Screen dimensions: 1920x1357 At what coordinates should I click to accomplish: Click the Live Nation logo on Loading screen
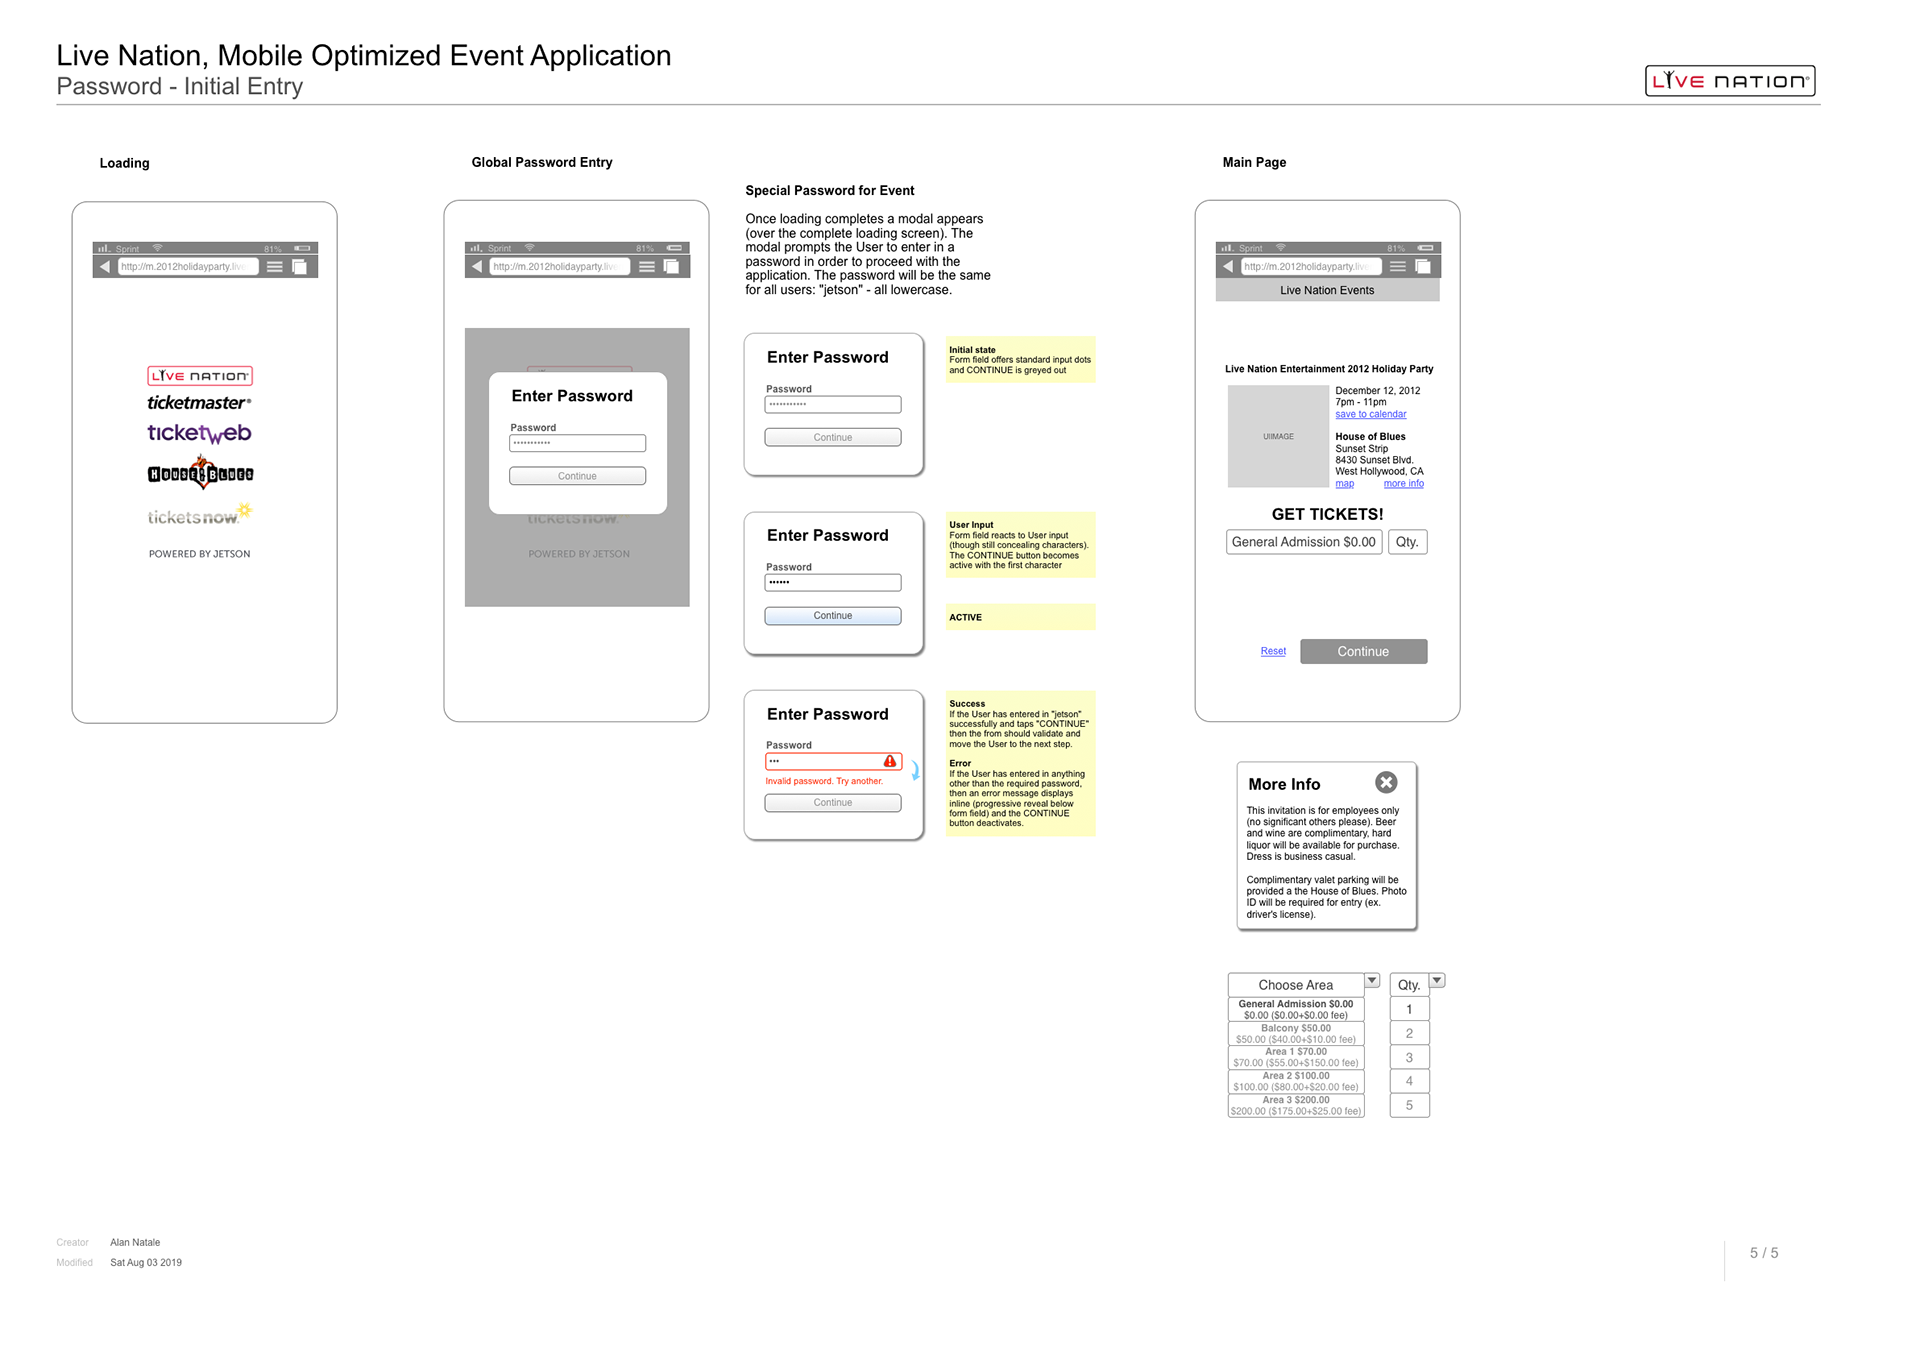coord(200,376)
